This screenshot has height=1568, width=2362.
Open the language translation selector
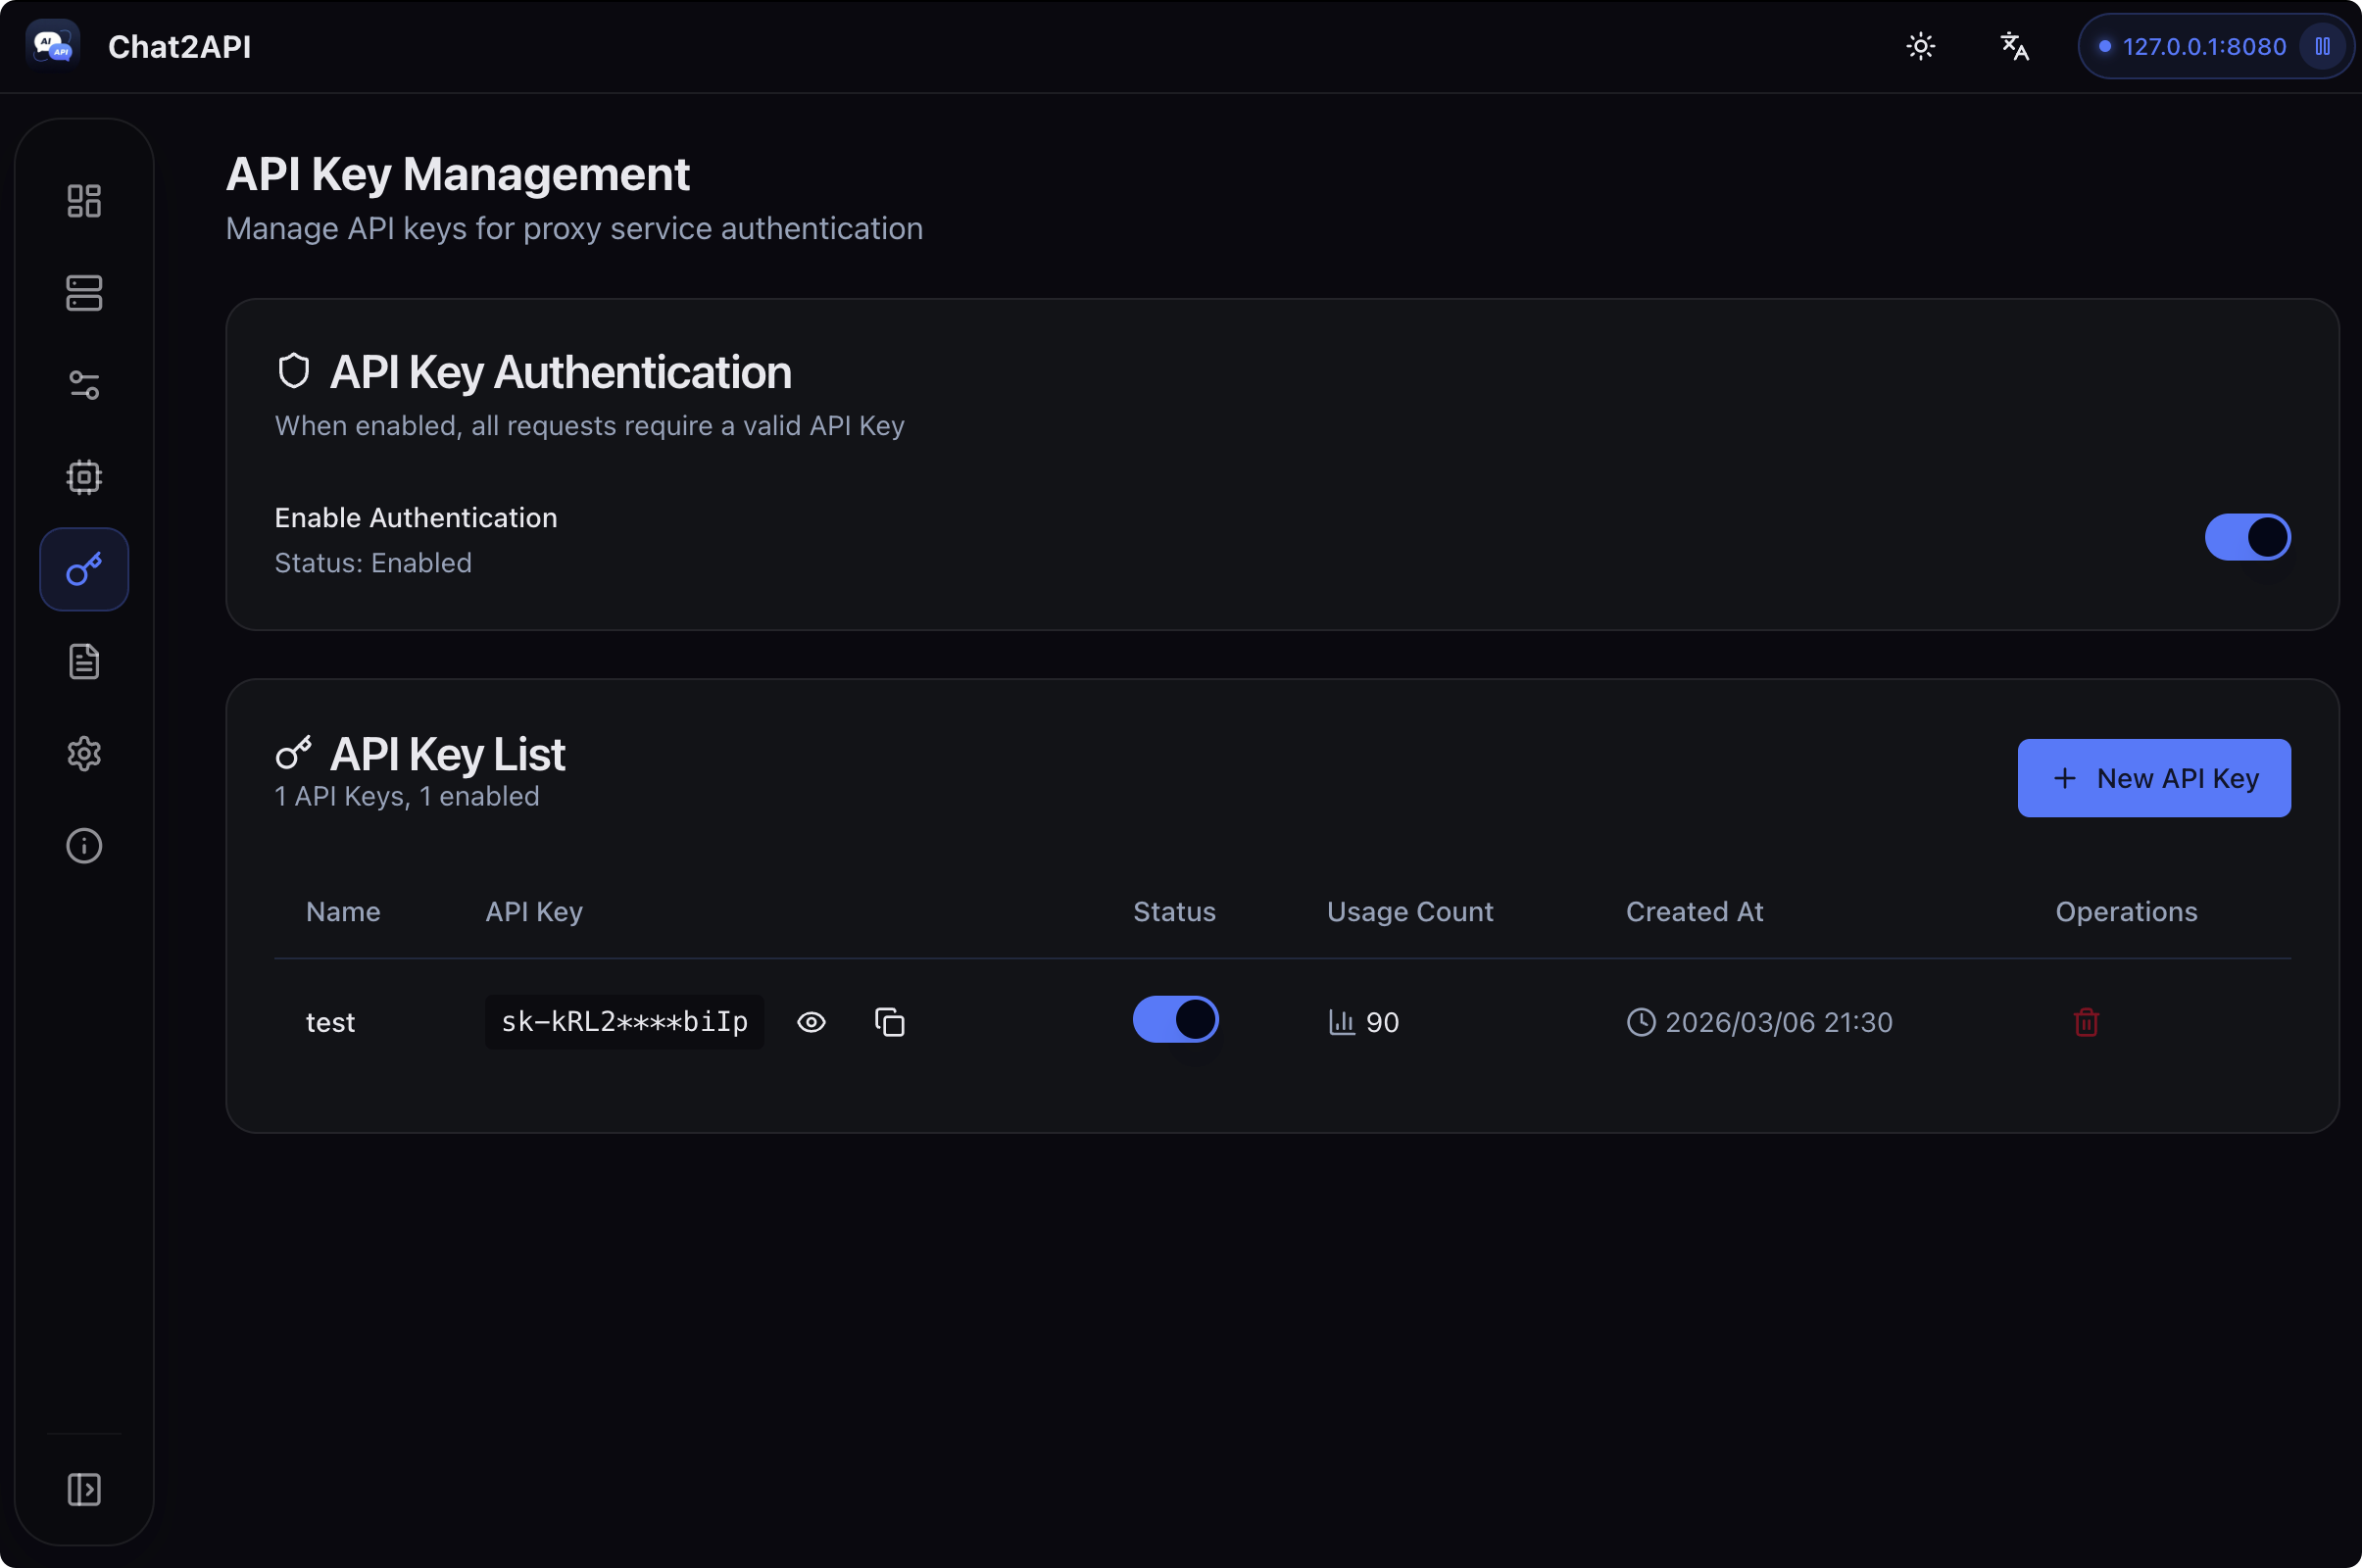coord(2014,46)
